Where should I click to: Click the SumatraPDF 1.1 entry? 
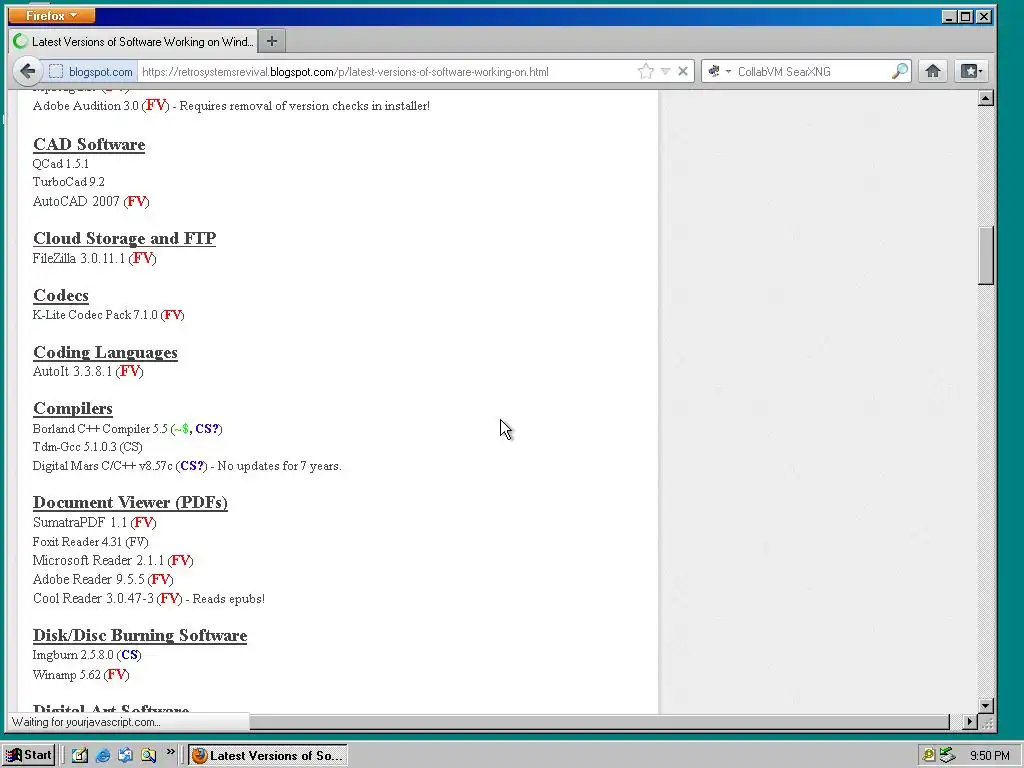pyautogui.click(x=95, y=522)
